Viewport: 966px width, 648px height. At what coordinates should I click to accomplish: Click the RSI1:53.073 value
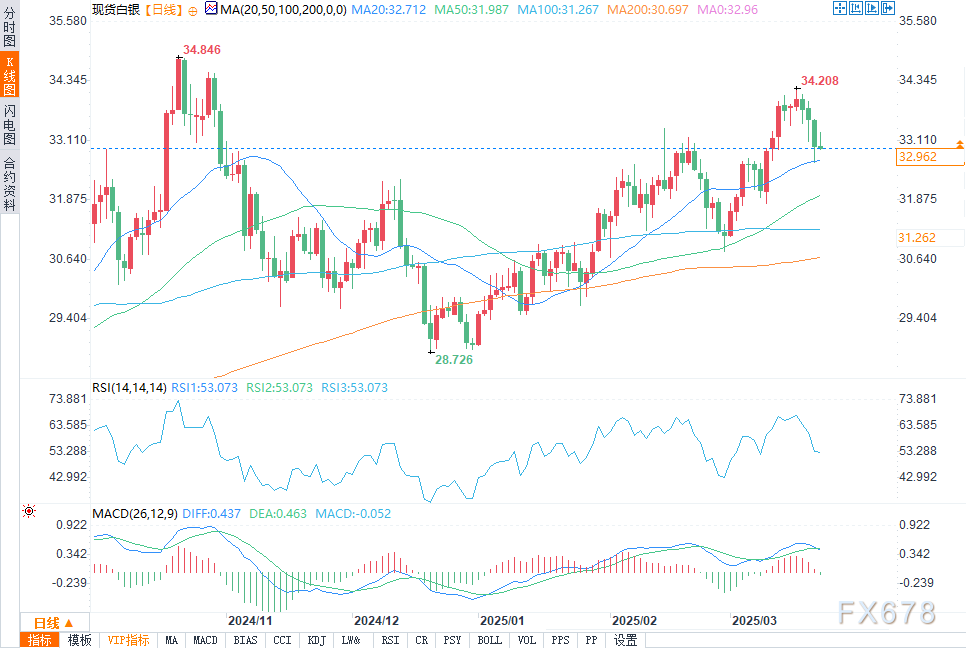204,387
